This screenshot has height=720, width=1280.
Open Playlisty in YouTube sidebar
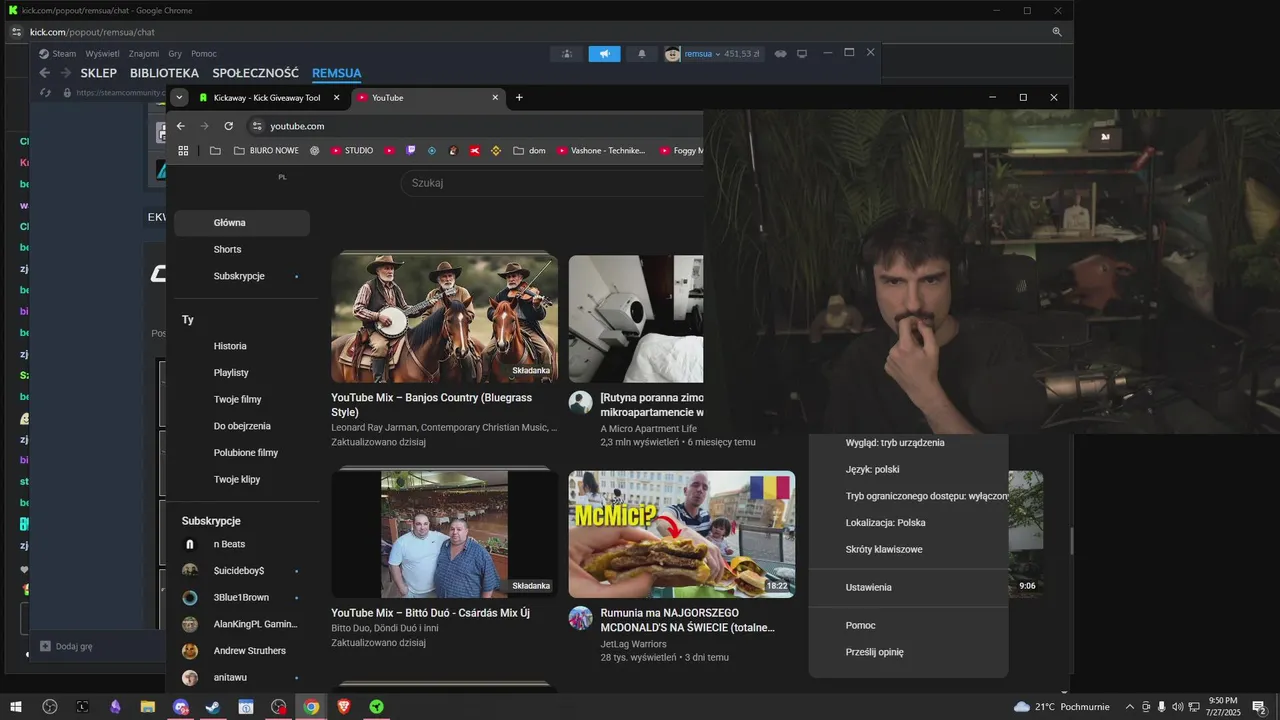[x=242, y=373]
